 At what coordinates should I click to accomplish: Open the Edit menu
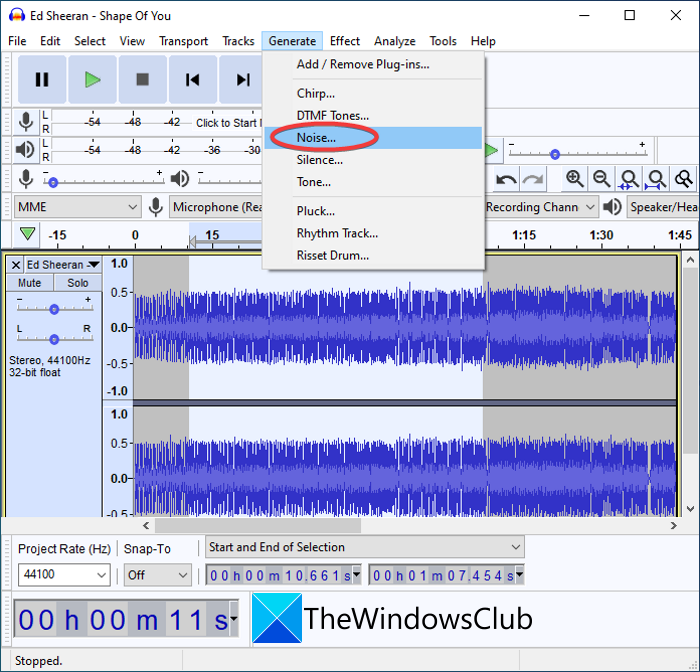50,41
